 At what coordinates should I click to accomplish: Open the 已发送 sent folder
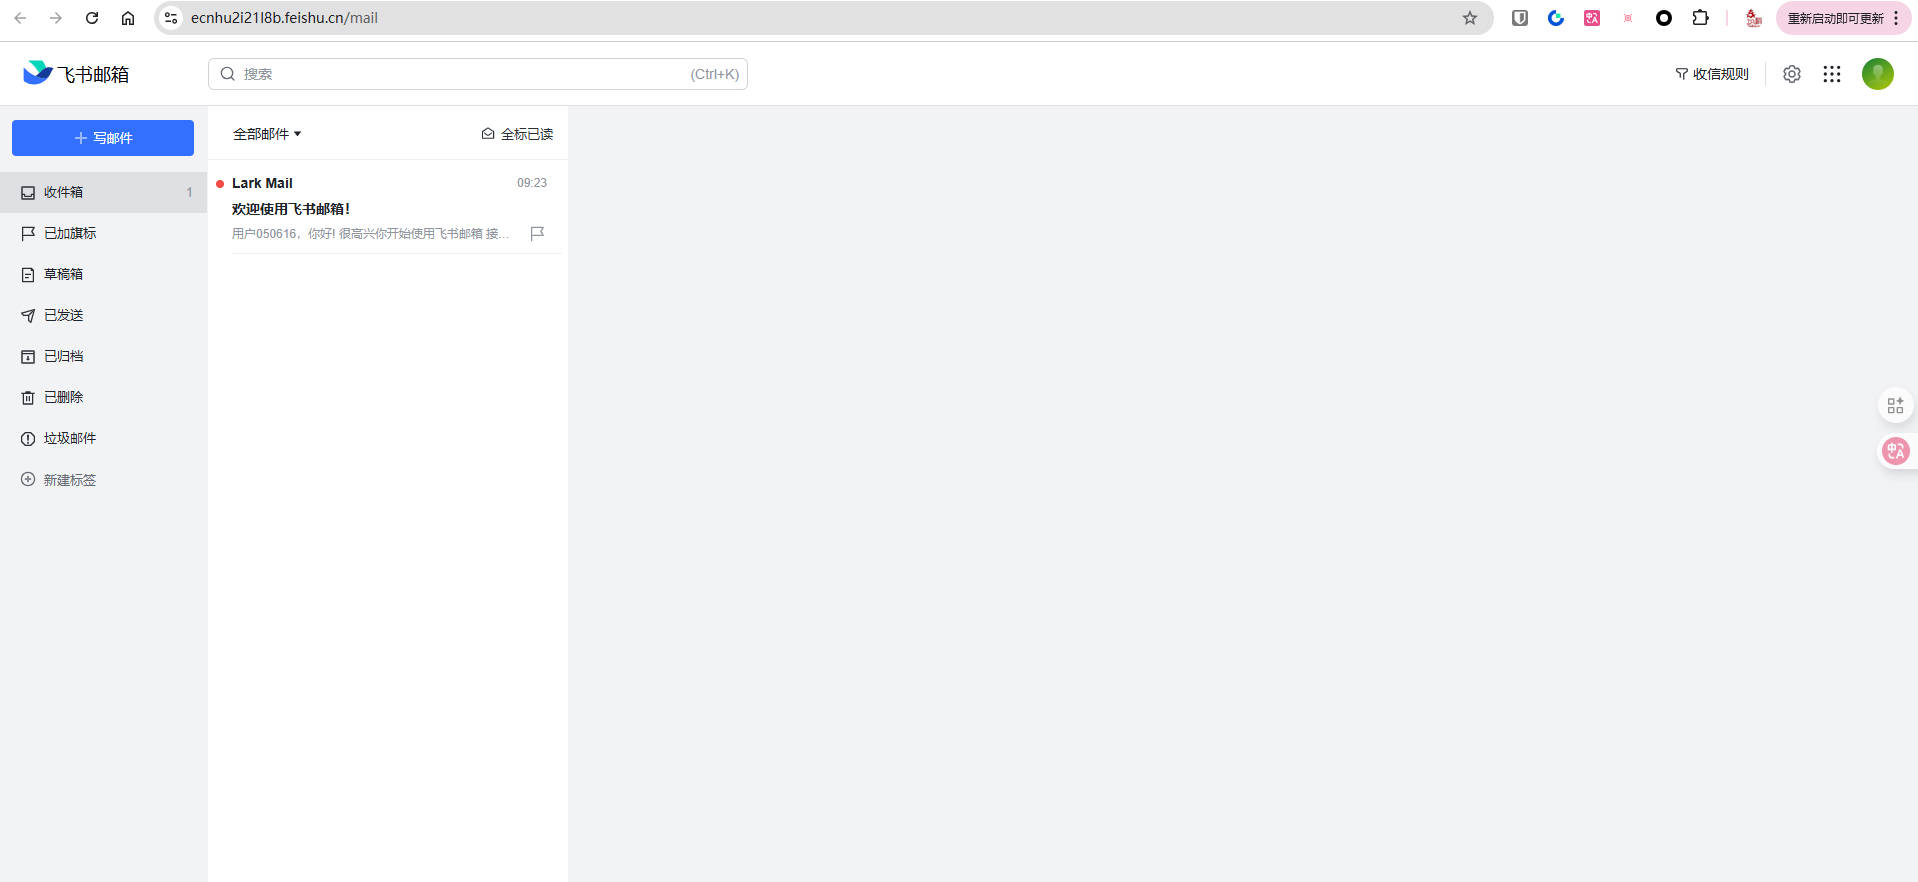[103, 315]
